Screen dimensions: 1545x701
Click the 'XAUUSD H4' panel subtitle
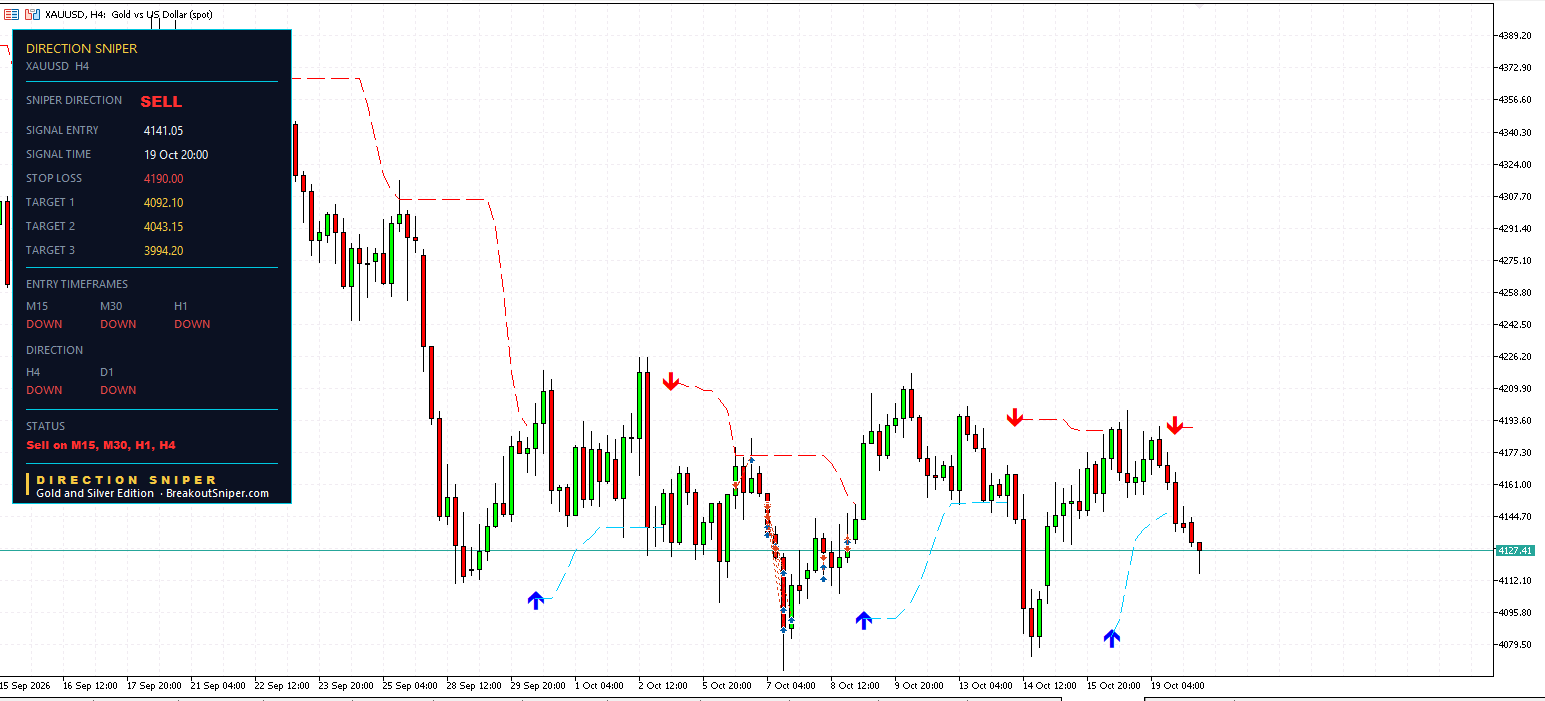57,66
